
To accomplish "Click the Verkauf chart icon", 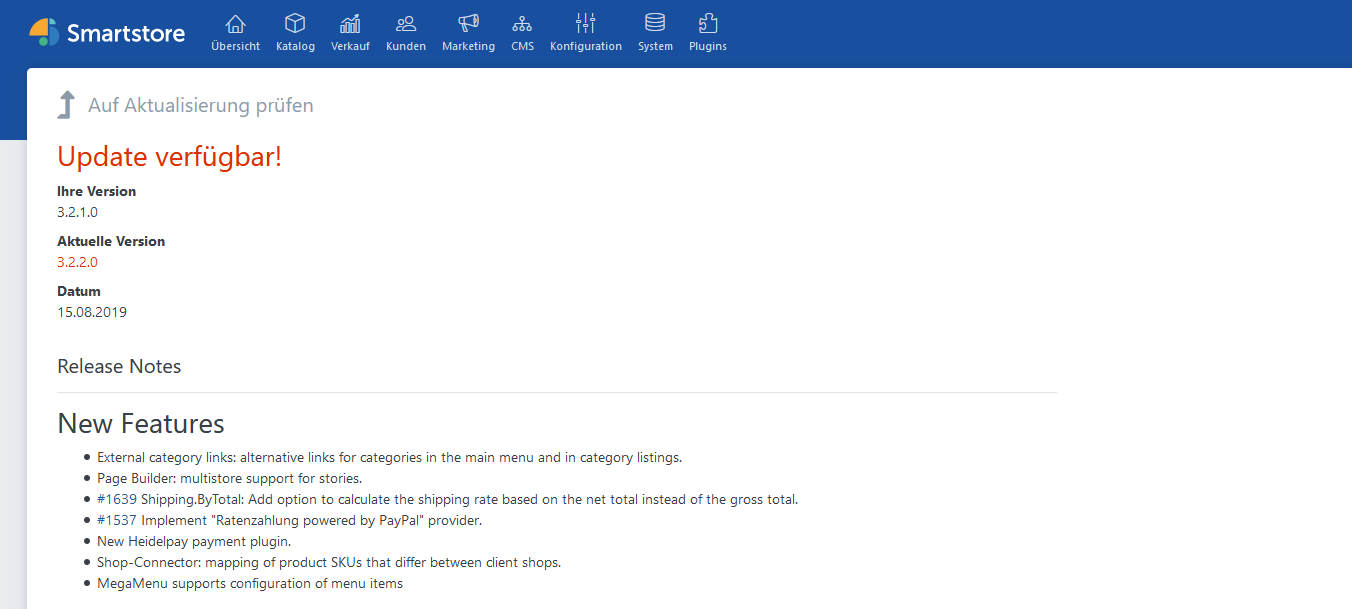I will pyautogui.click(x=350, y=24).
